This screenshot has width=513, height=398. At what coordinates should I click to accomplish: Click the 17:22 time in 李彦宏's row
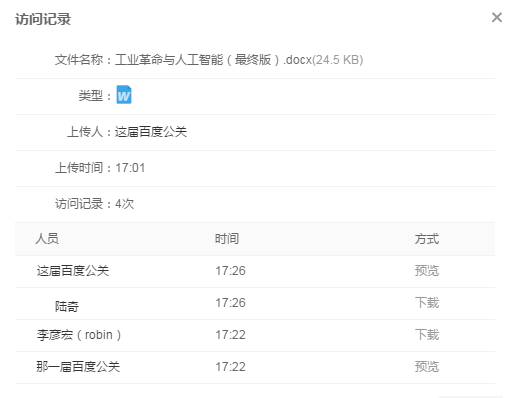coord(230,335)
